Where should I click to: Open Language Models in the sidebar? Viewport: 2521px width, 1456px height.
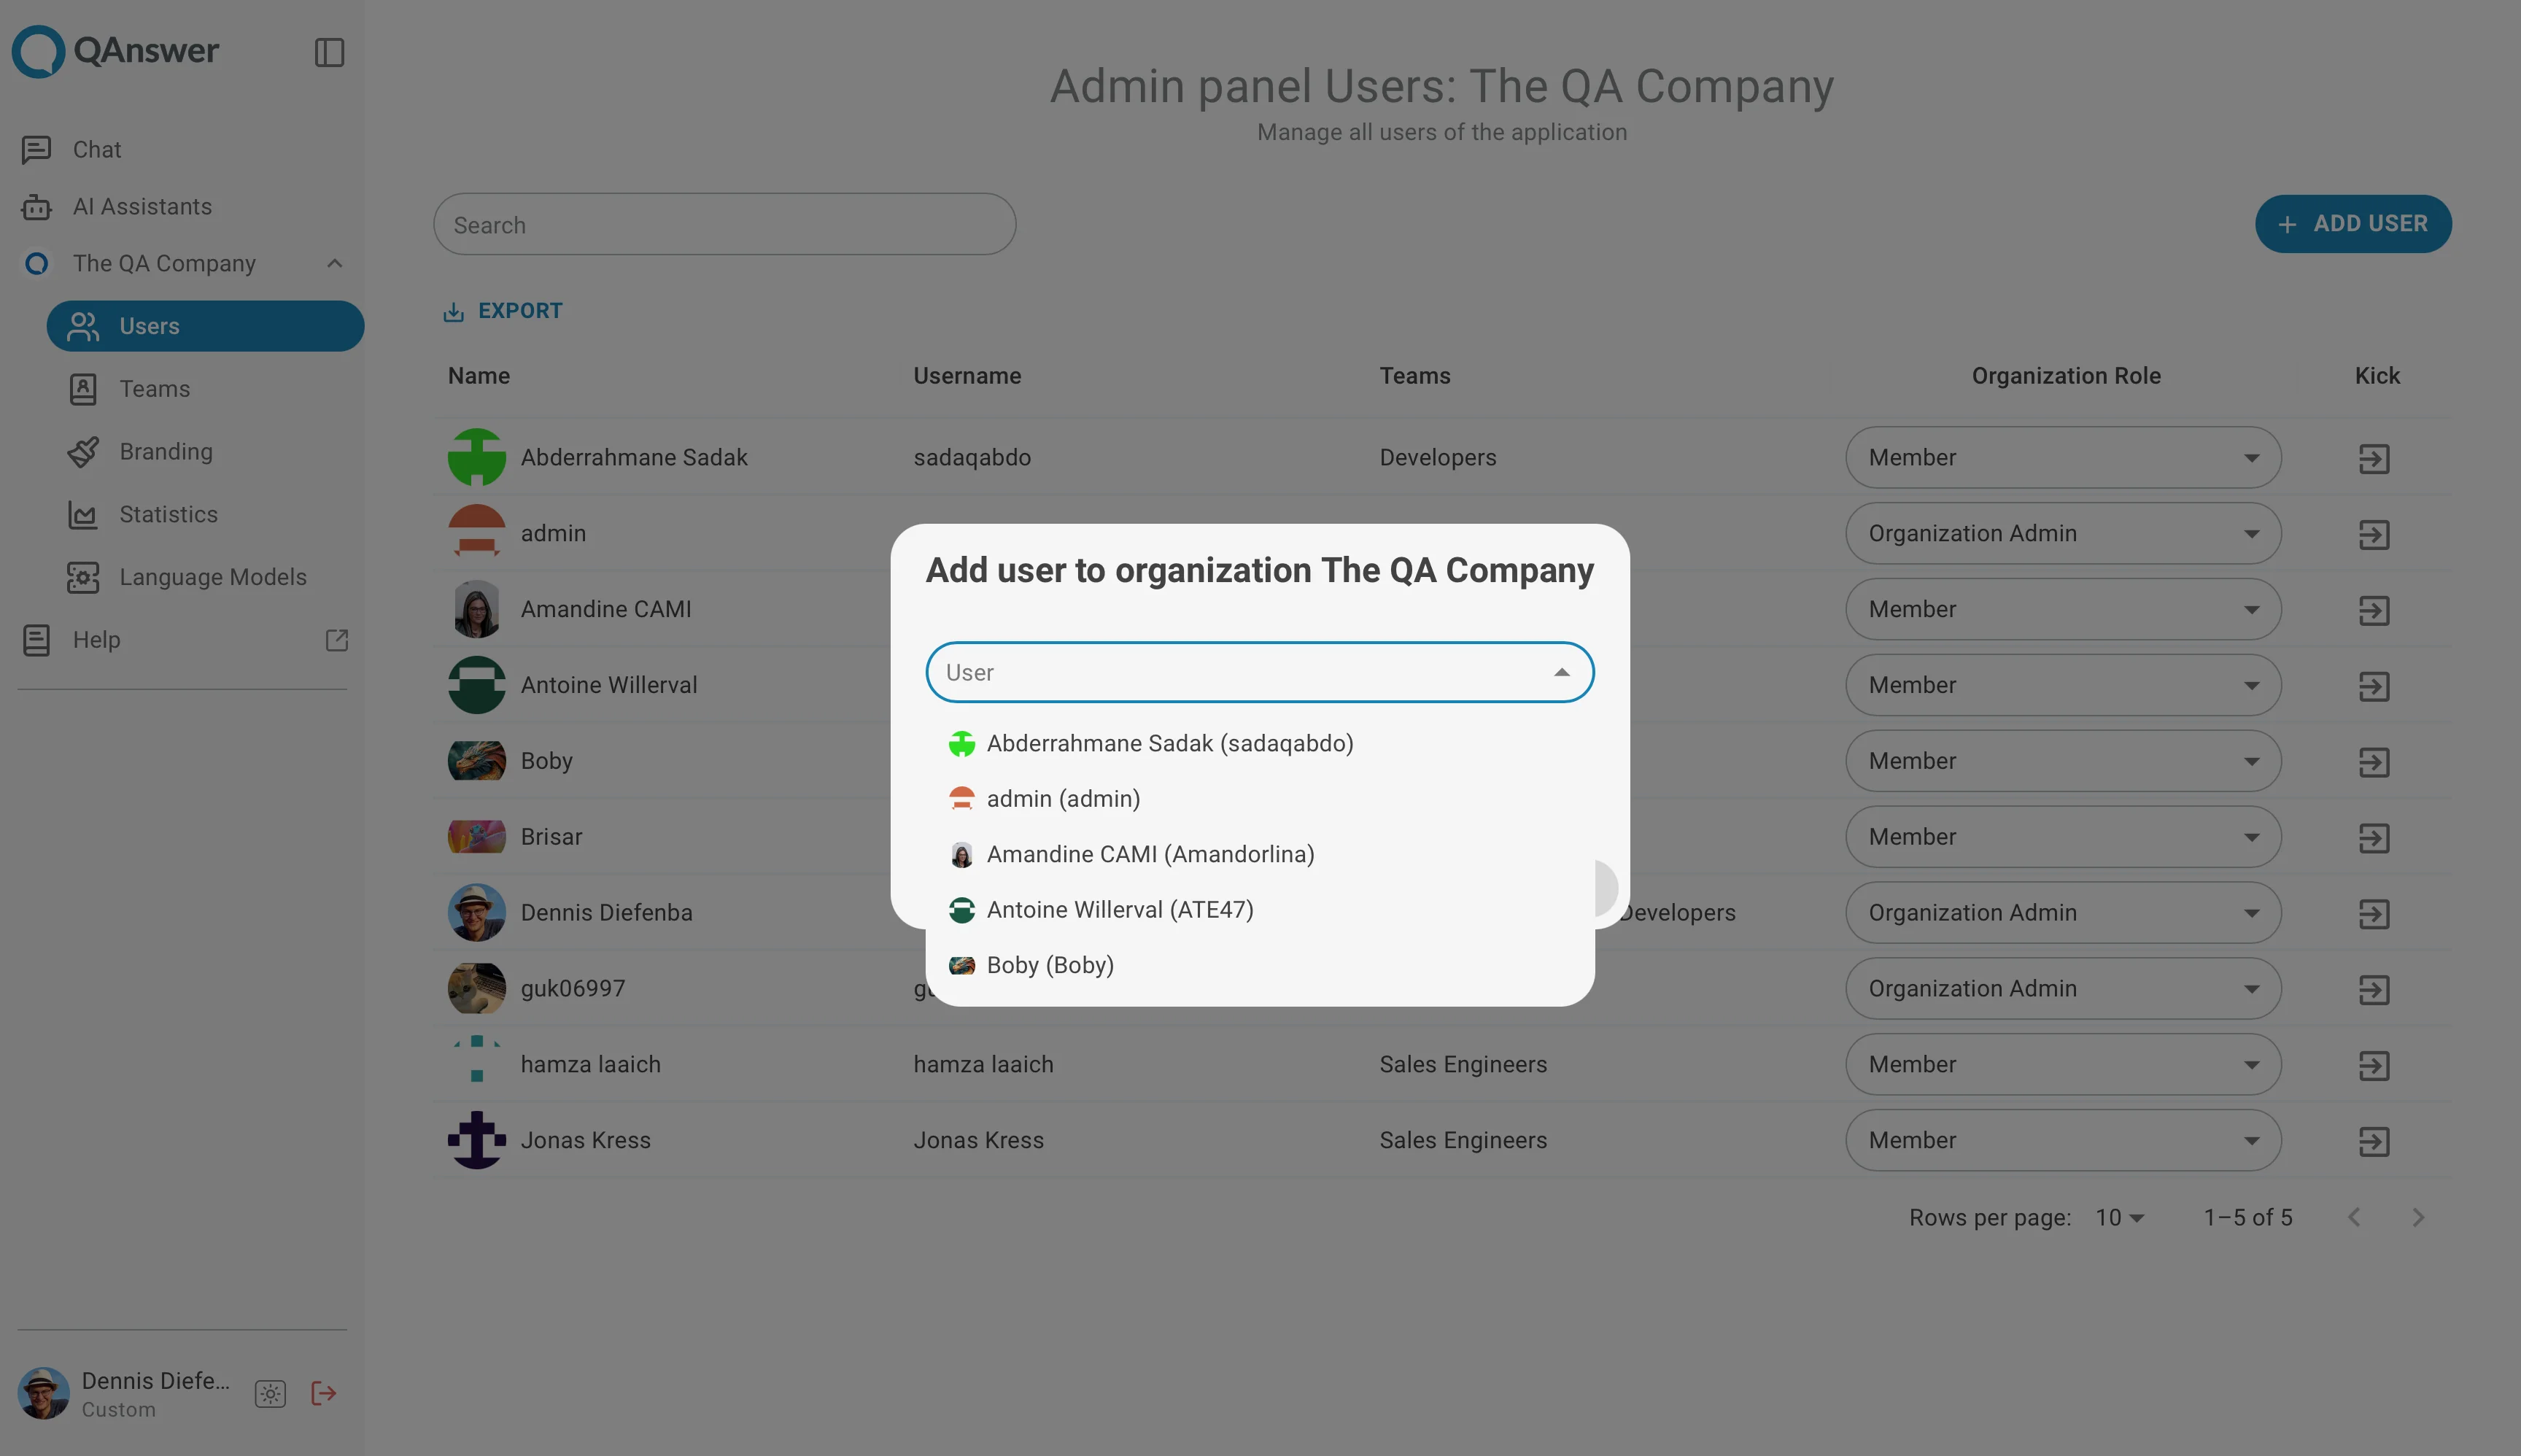coord(212,577)
